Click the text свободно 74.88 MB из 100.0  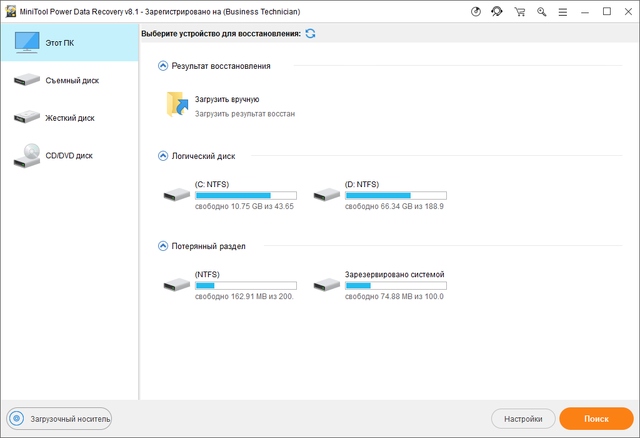(x=394, y=297)
